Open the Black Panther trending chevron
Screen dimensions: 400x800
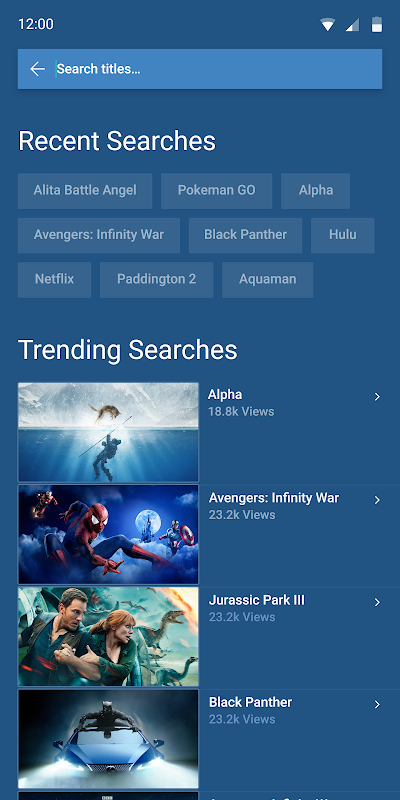coord(377,705)
